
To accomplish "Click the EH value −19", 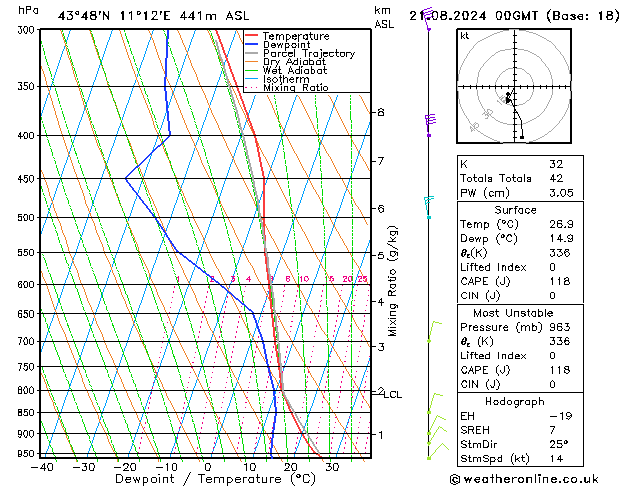I will [x=561, y=416].
